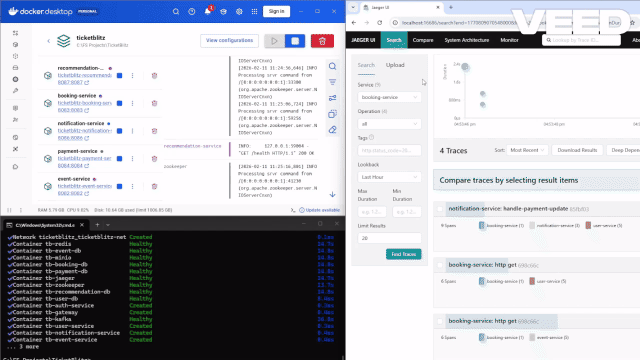
Task: Open a new terminal tab
Action: tap(97, 225)
